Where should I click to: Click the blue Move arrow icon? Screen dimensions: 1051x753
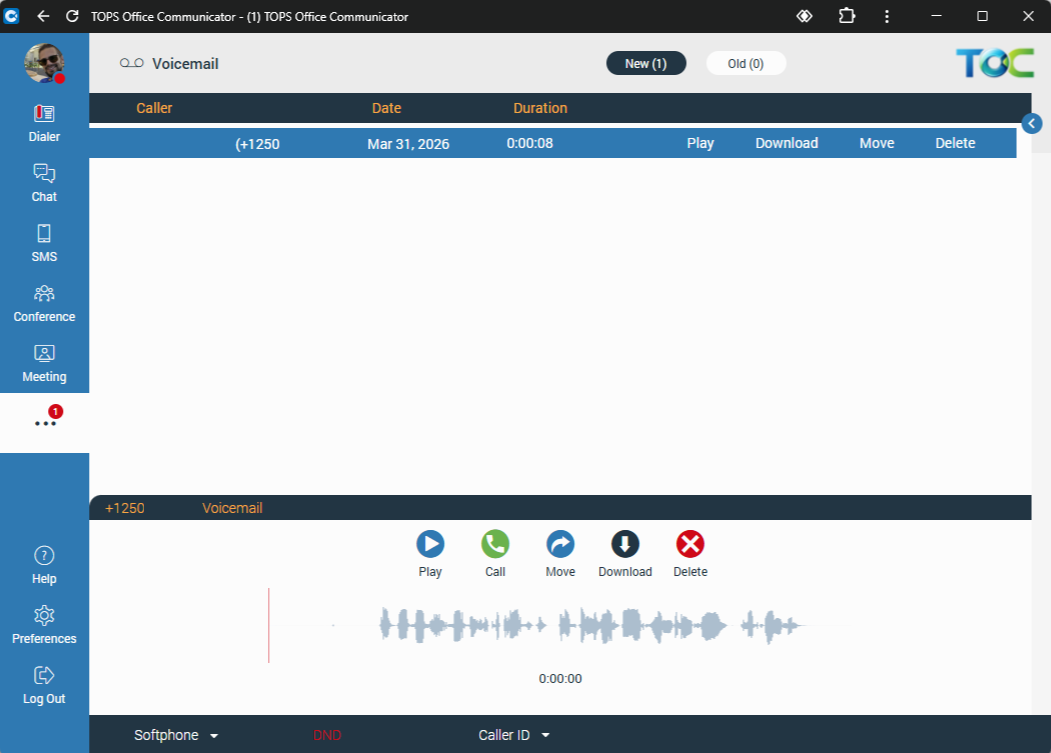pos(560,544)
